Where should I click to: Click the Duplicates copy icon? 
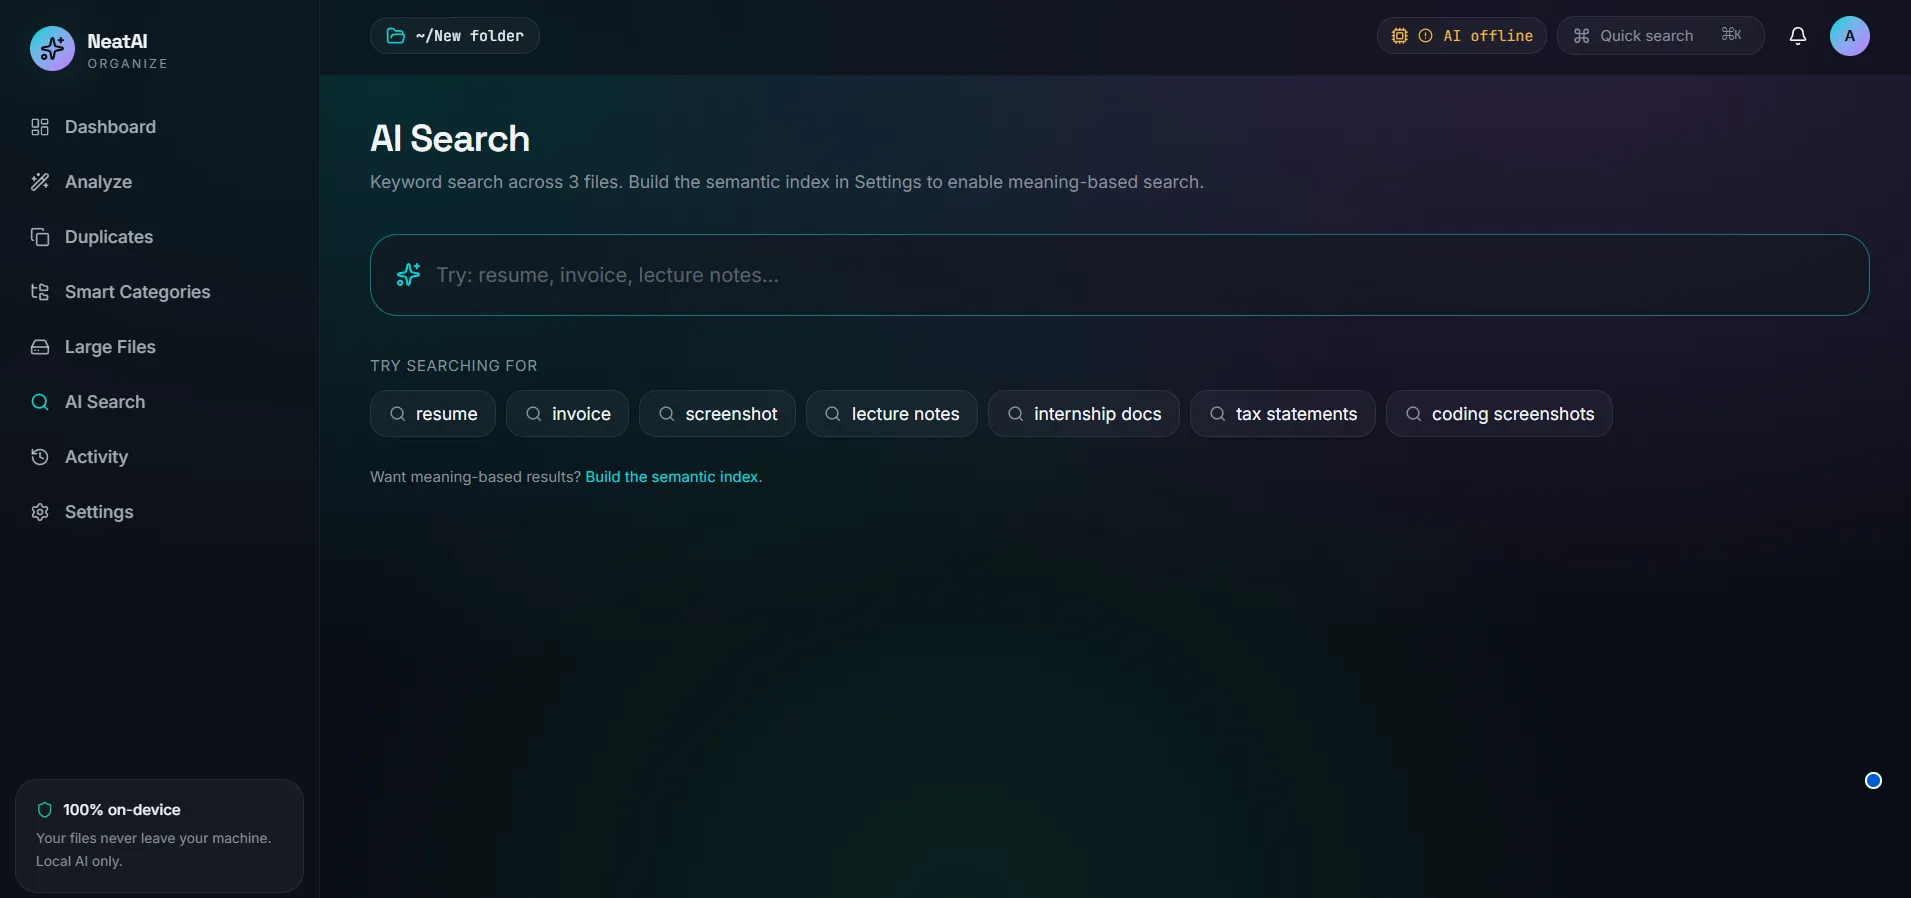point(40,237)
